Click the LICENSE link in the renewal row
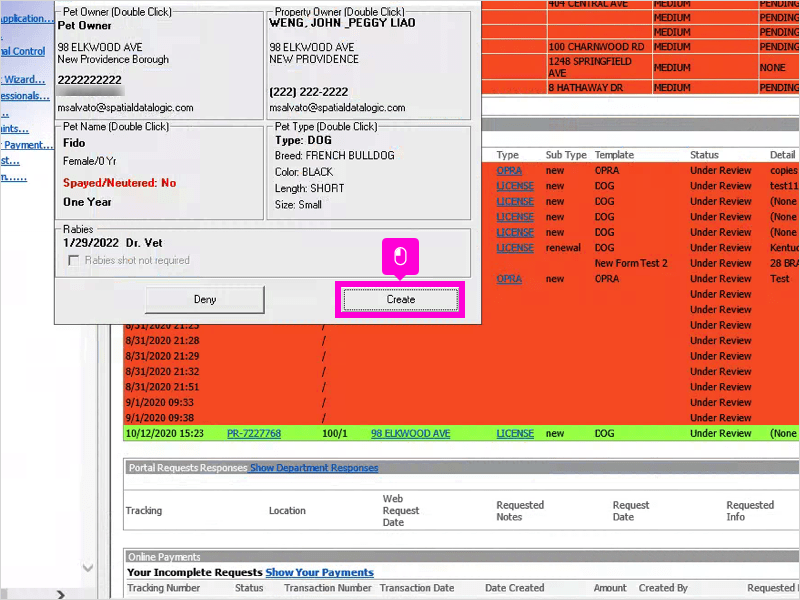 coord(515,248)
